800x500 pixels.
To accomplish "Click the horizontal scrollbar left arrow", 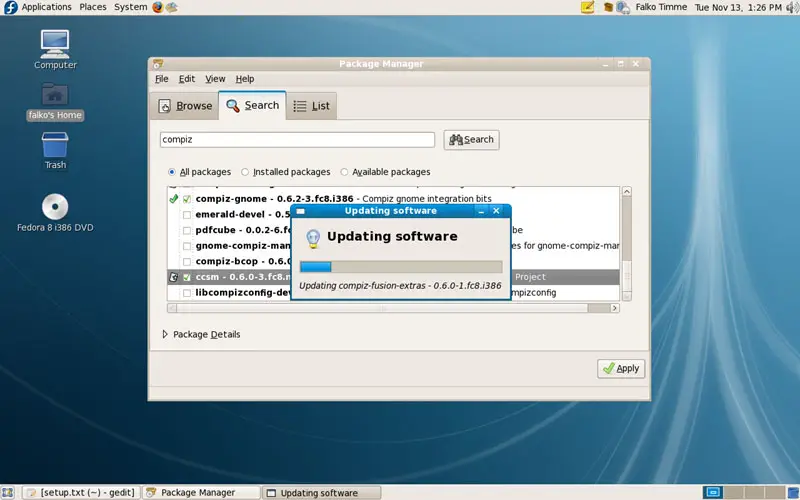I will pos(172,308).
